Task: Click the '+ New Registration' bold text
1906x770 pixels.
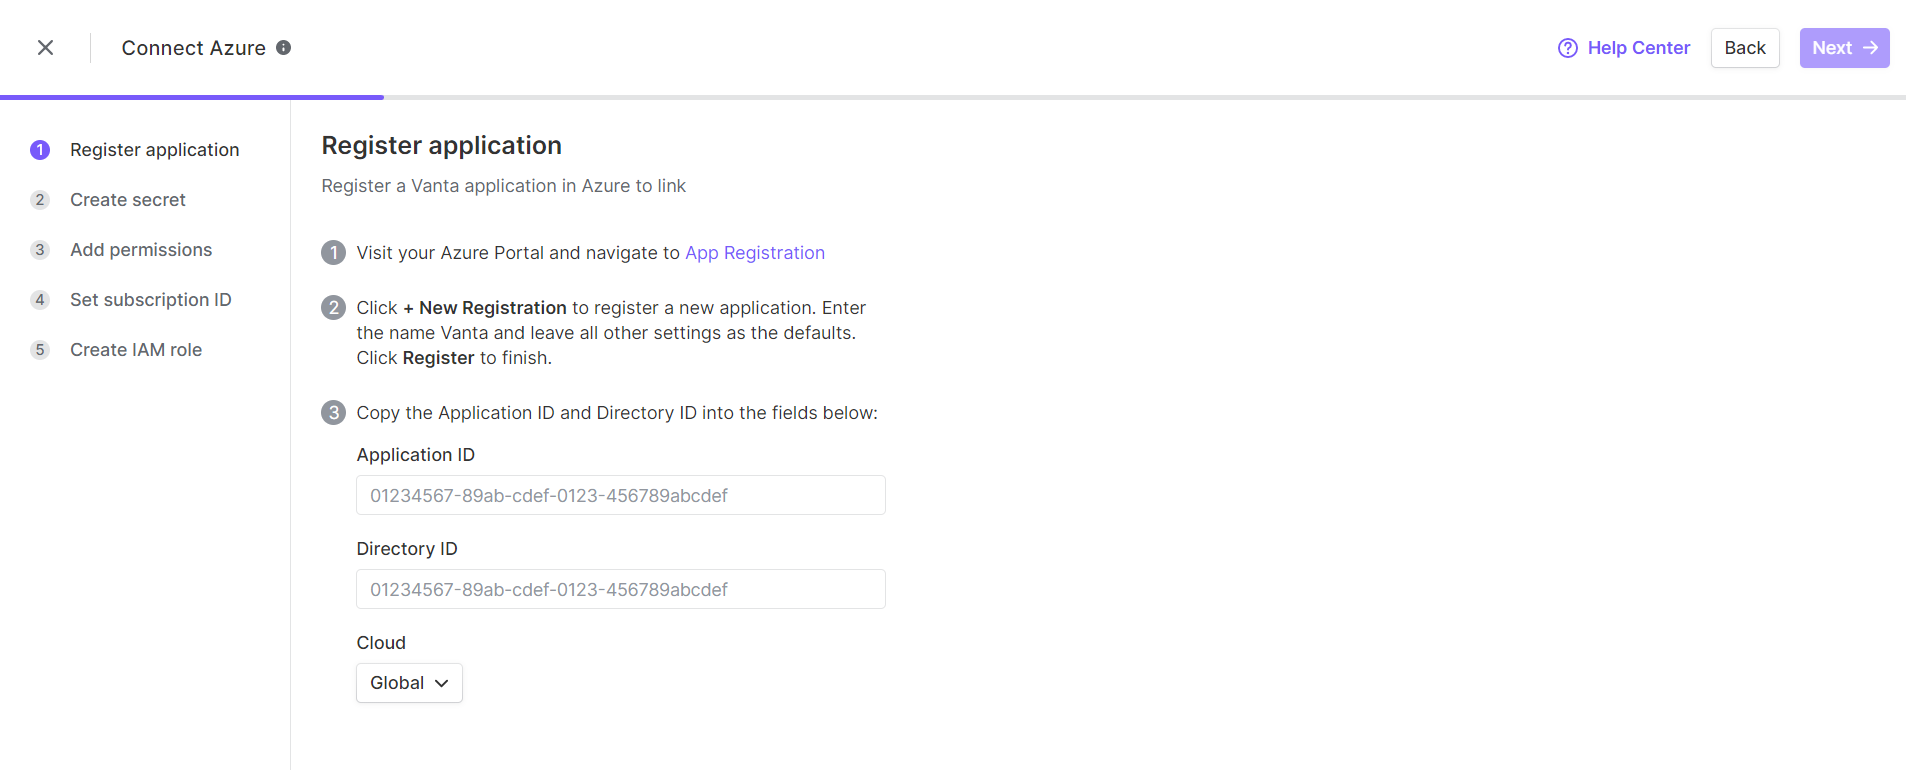Action: pos(485,308)
